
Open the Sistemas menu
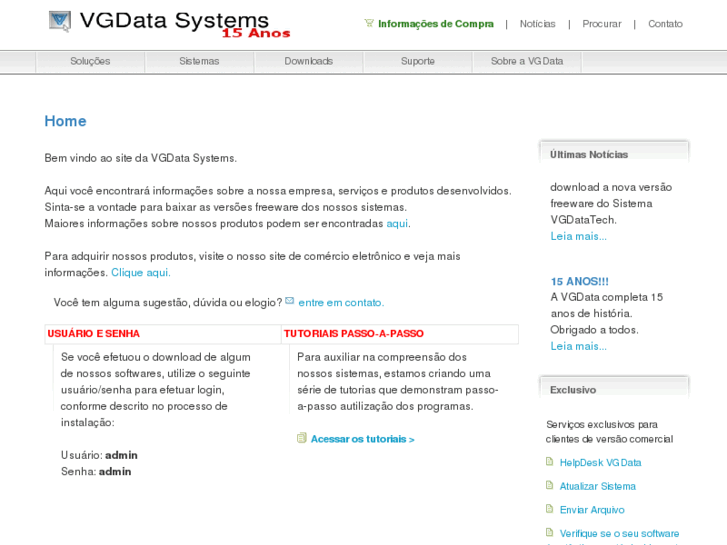point(199,61)
